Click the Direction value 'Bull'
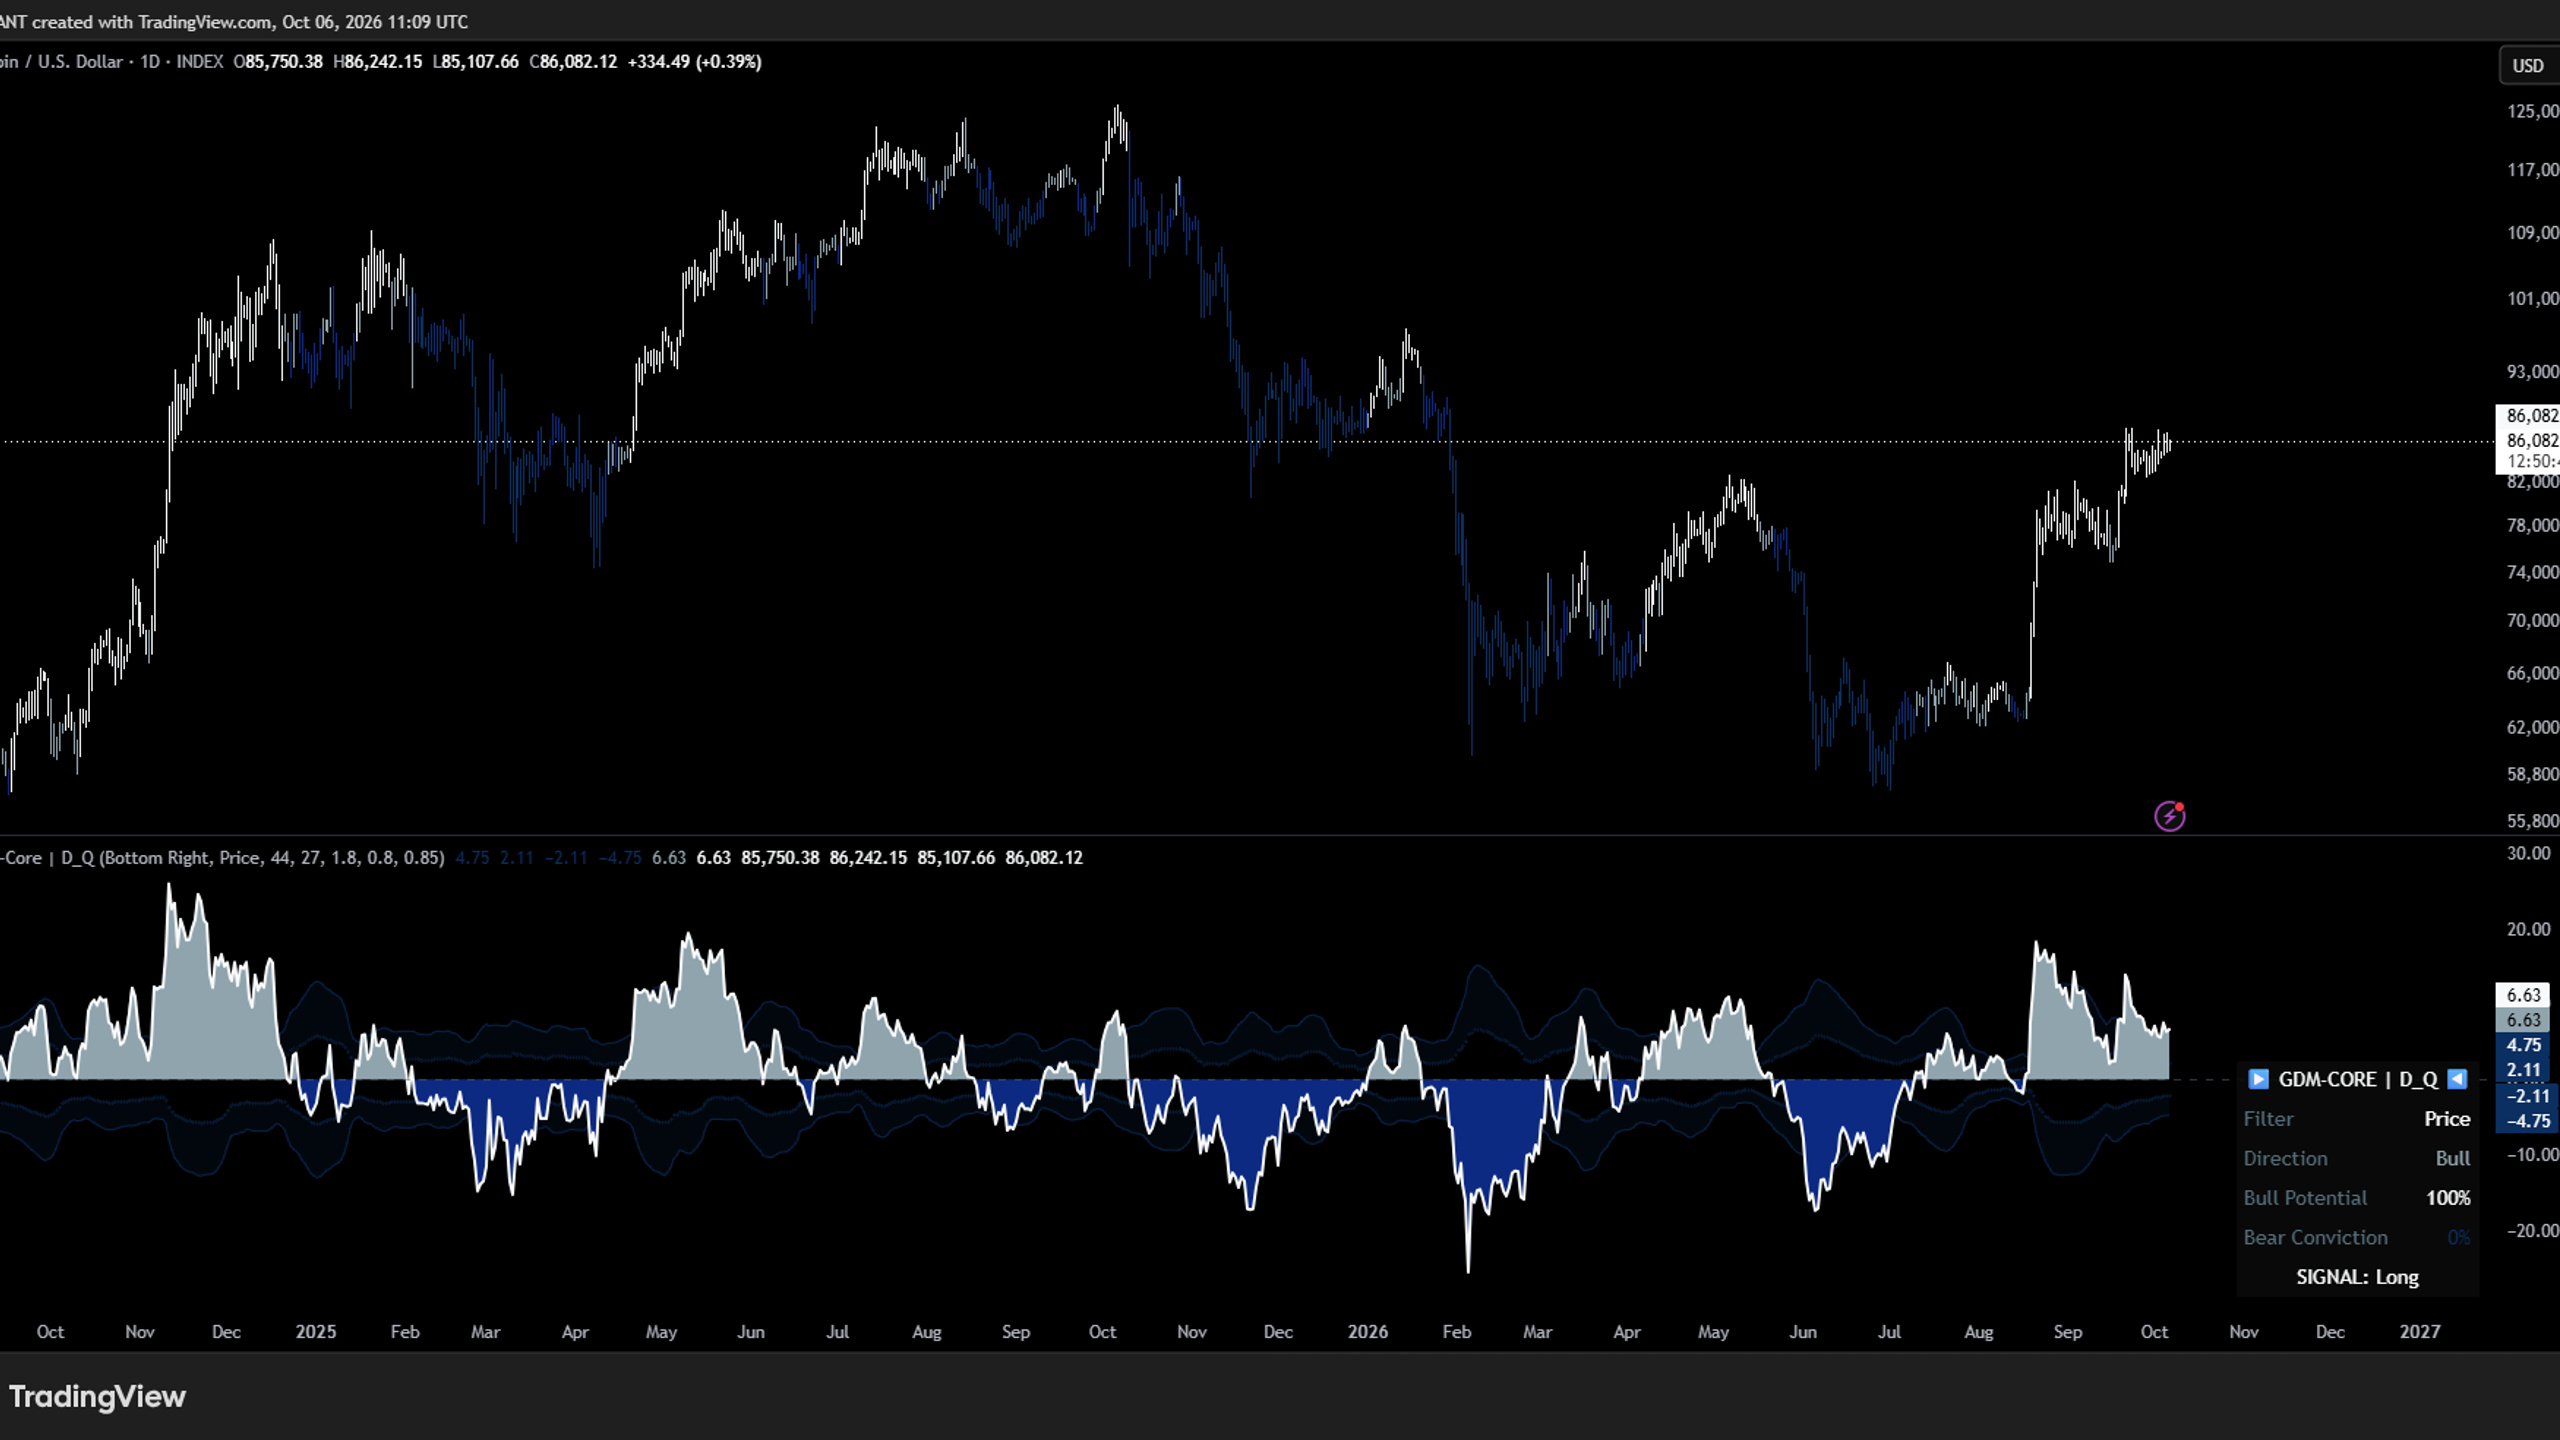2560x1440 pixels. (2453, 1158)
